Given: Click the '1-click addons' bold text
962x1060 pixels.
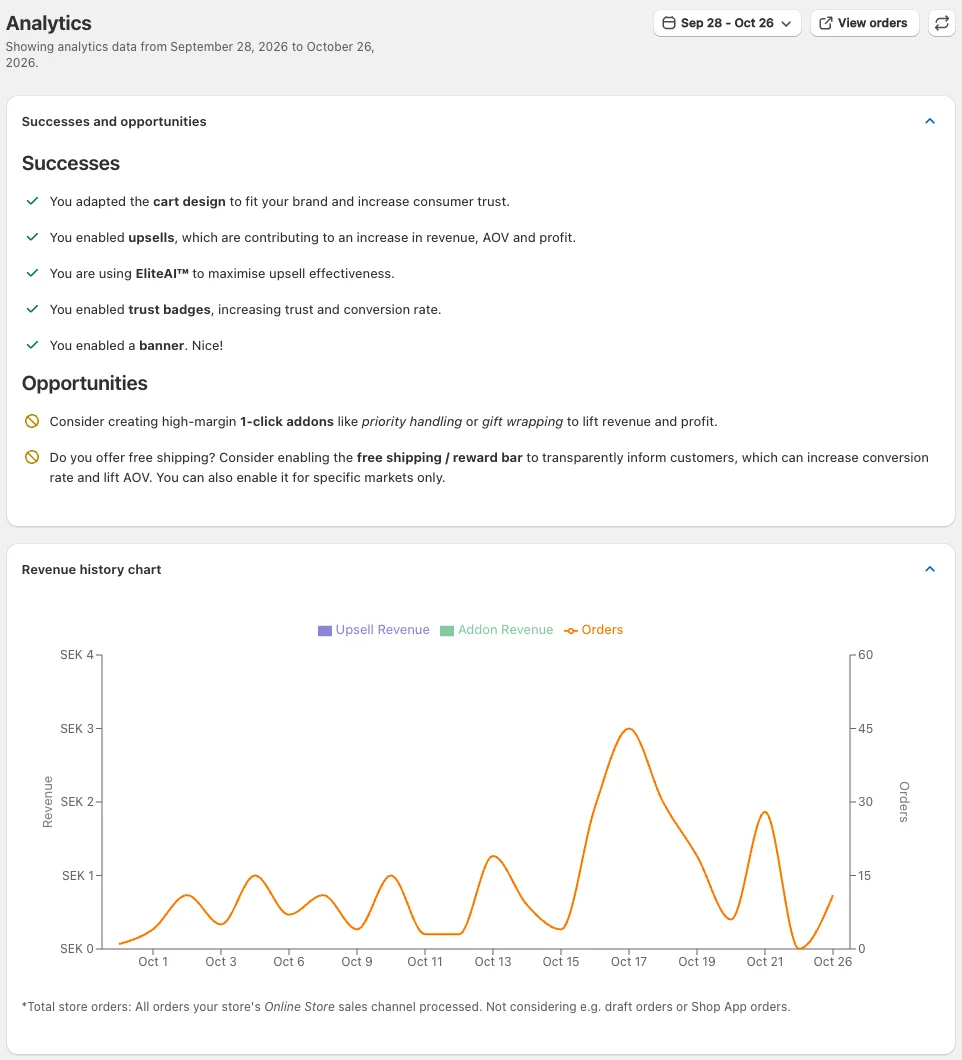Looking at the screenshot, I should pyautogui.click(x=287, y=421).
